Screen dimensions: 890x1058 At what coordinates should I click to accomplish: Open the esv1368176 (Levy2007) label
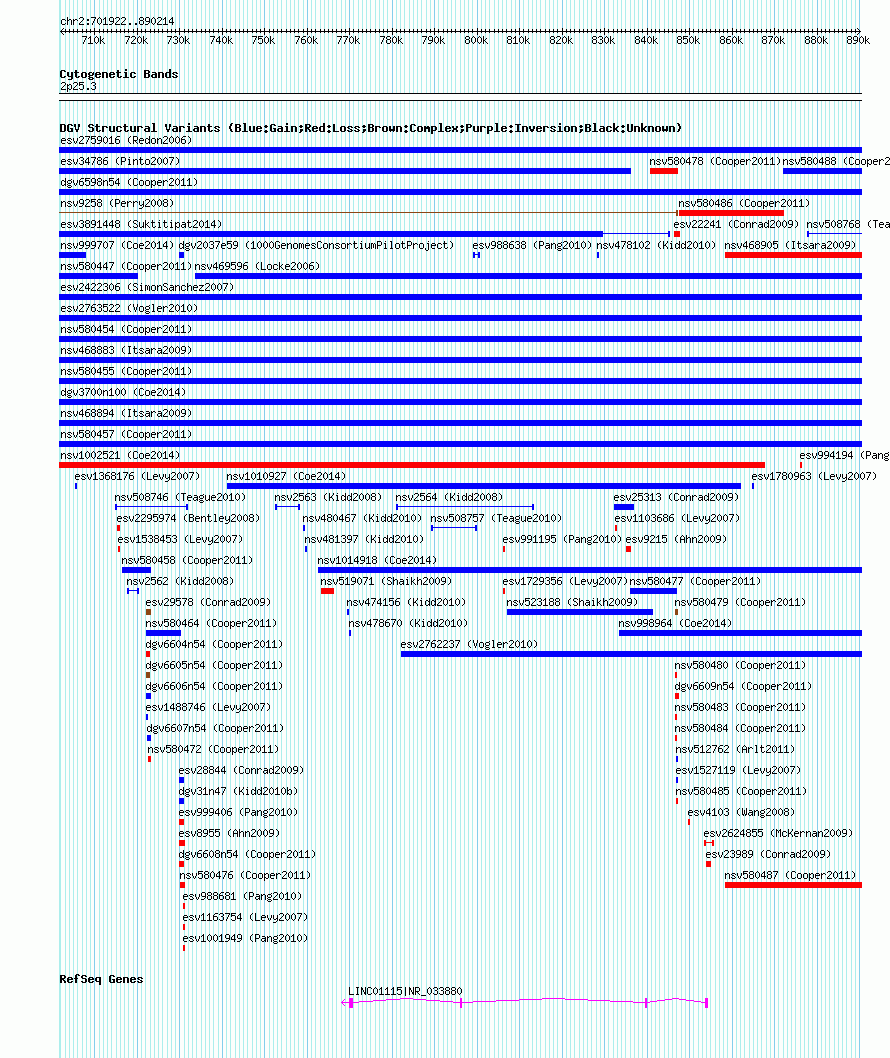[137, 476]
